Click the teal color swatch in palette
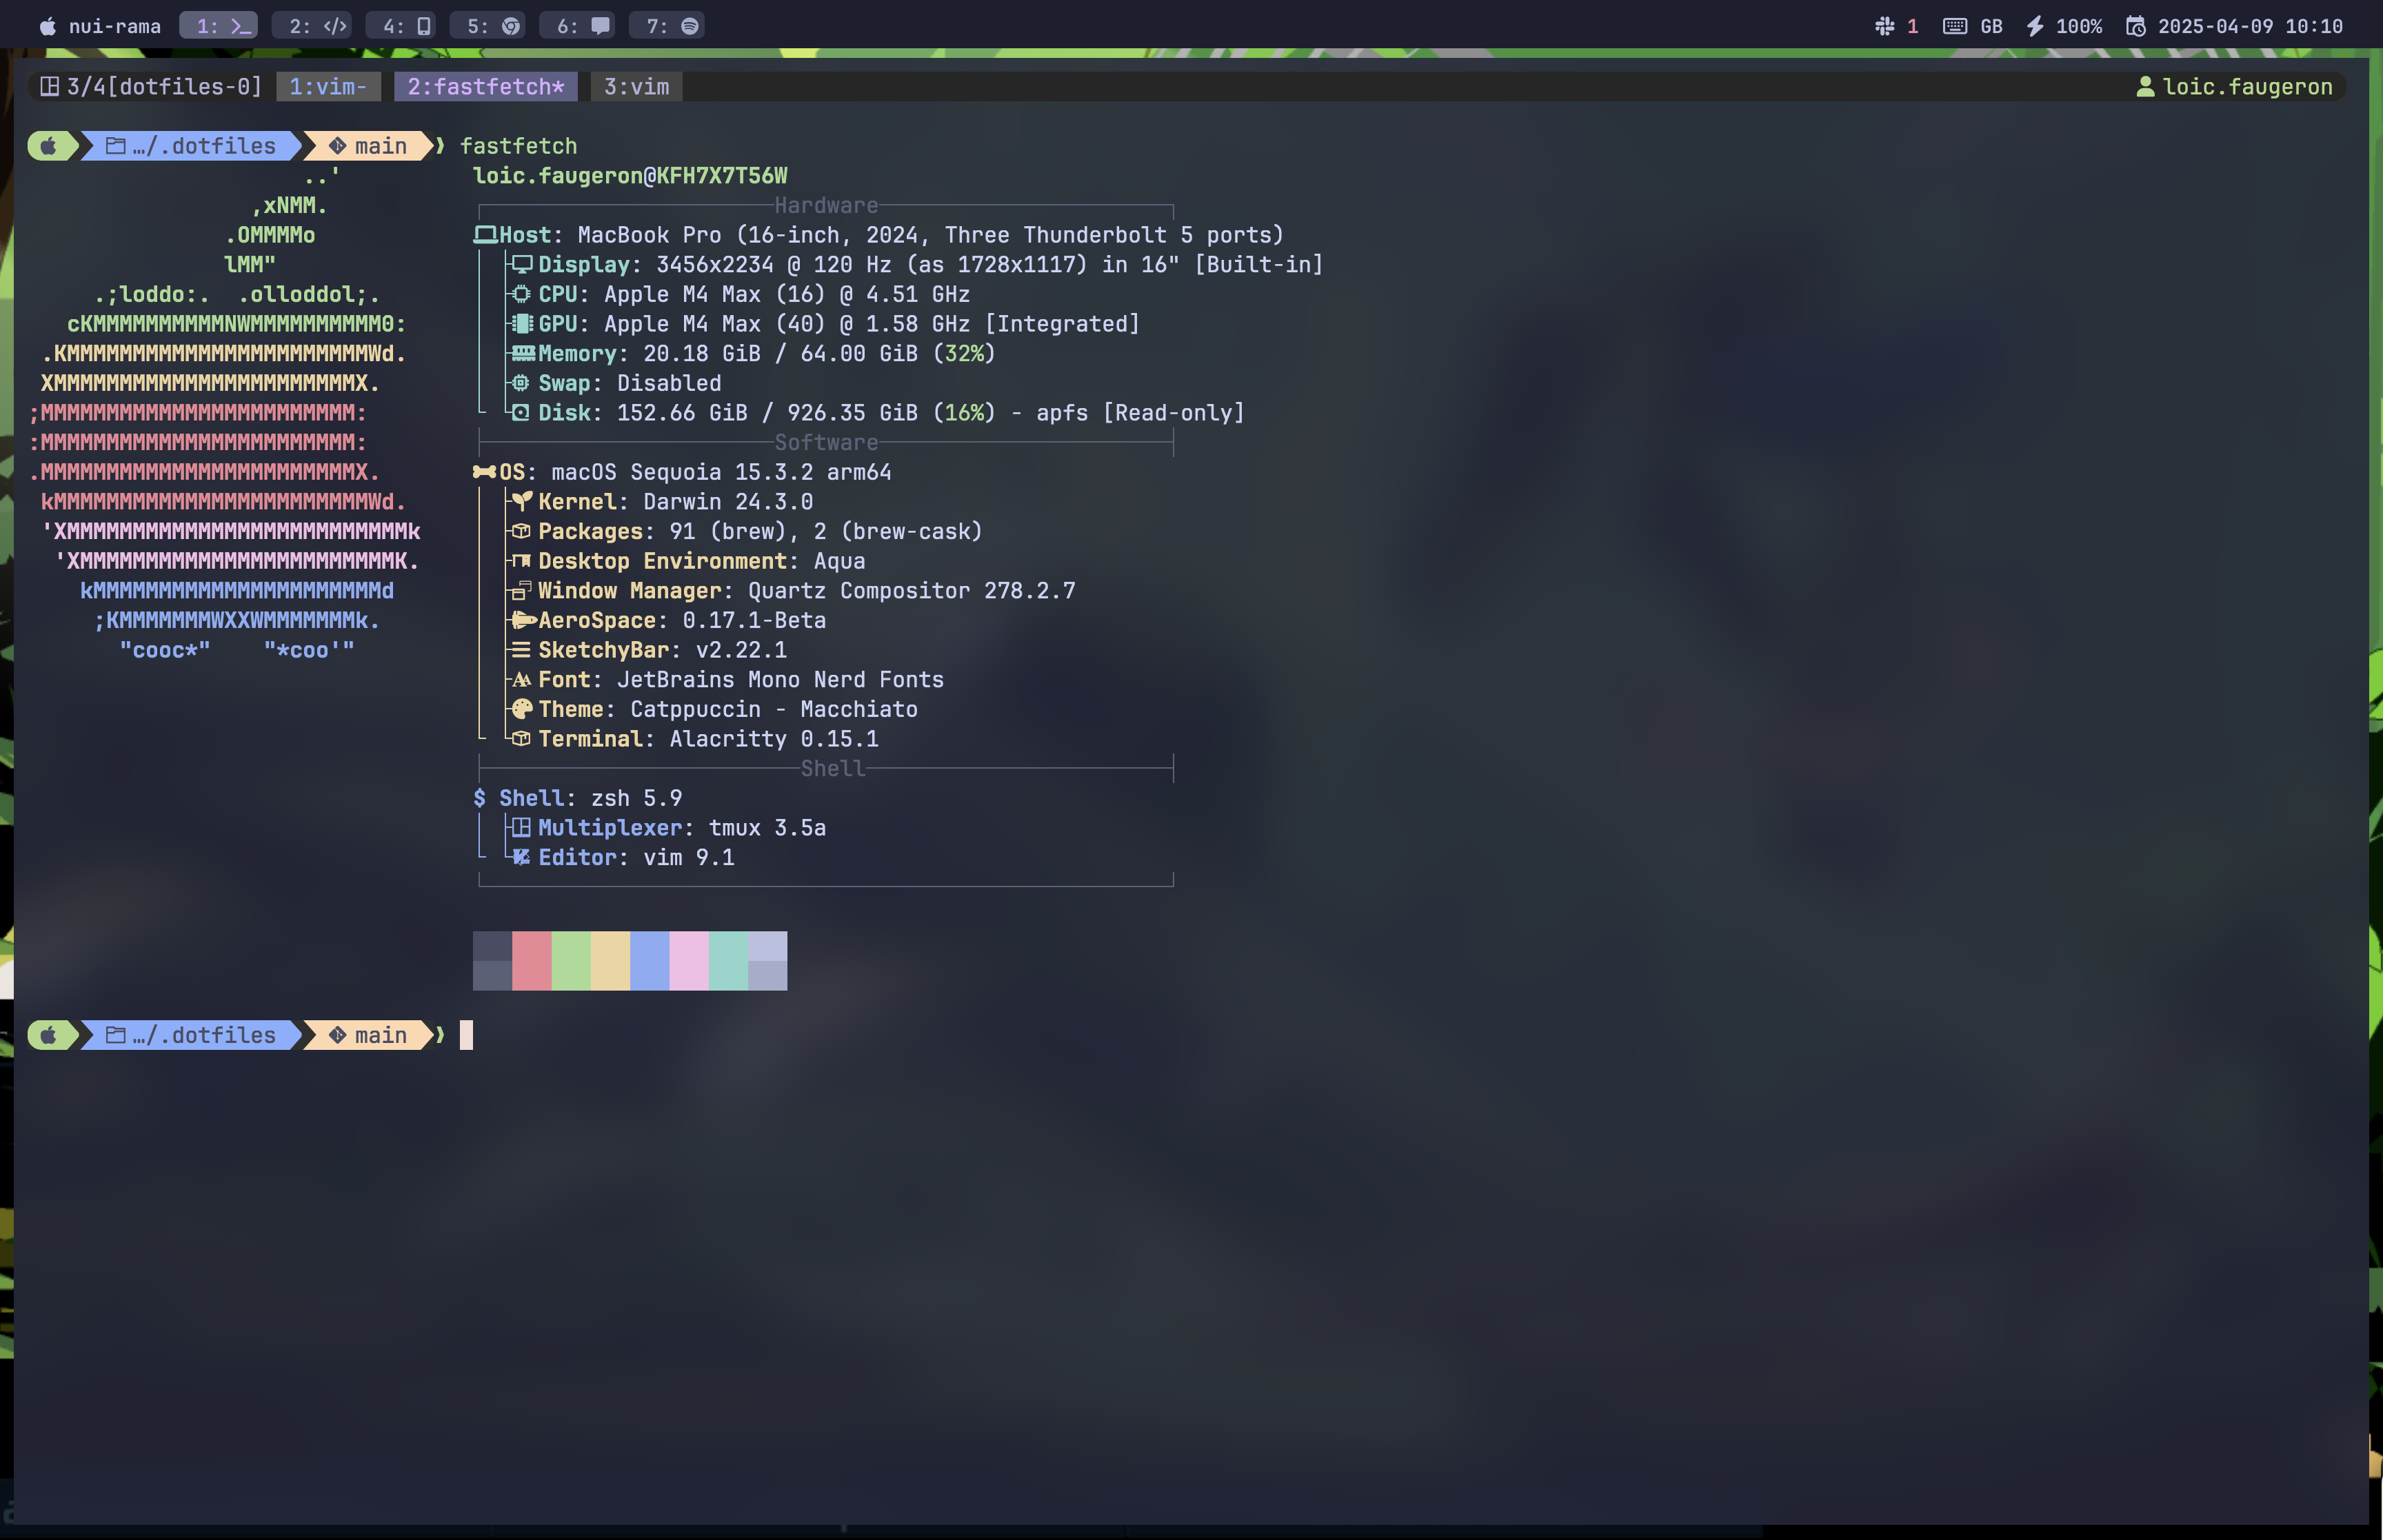Screen dimensions: 2383x1540 [728, 961]
